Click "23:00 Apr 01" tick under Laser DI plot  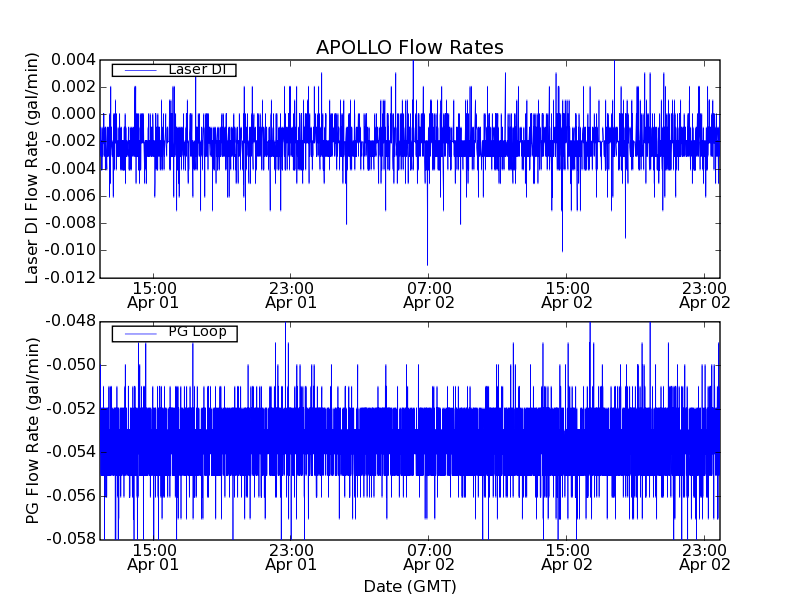[x=291, y=295]
